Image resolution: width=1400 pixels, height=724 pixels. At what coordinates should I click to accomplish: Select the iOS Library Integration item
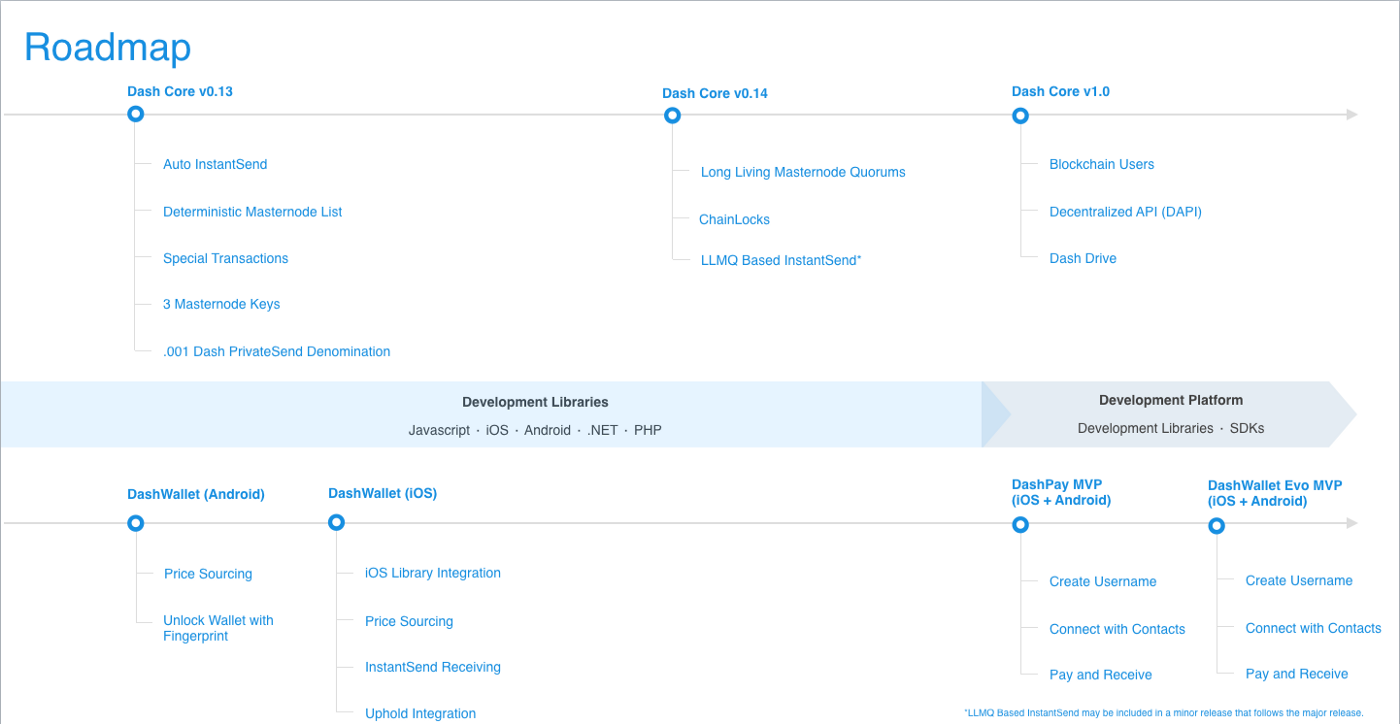click(x=433, y=573)
